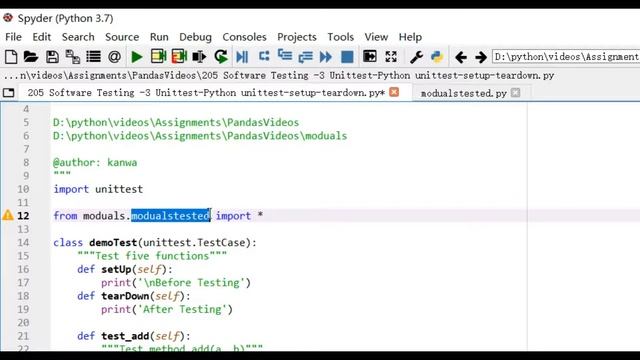Re-run the last script icon
Image resolution: width=640 pixels, height=360 pixels.
coord(221,57)
